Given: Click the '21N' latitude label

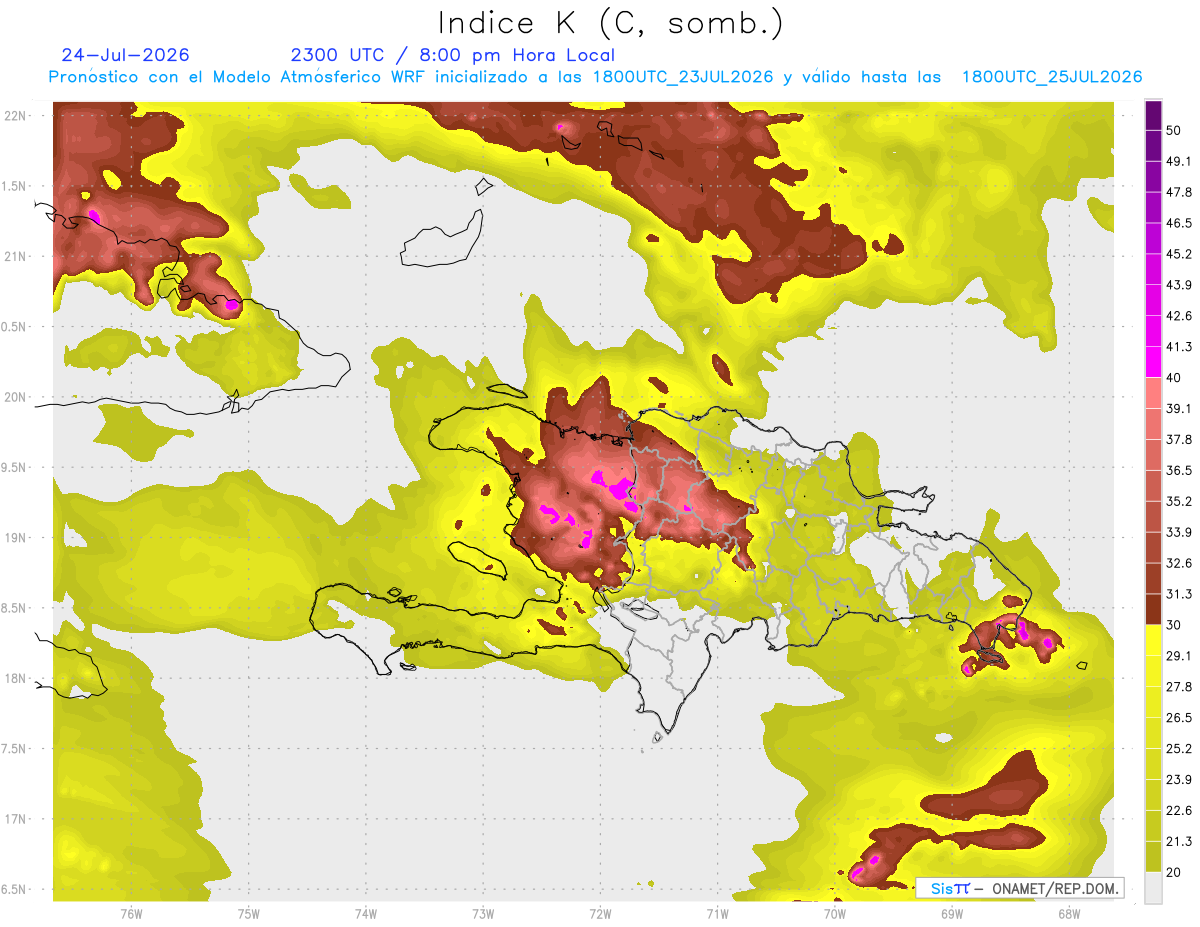Looking at the screenshot, I should click(x=15, y=256).
